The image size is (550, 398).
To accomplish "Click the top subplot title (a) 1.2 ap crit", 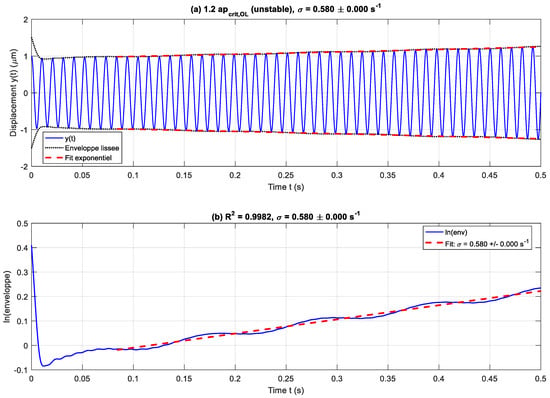I will point(286,10).
